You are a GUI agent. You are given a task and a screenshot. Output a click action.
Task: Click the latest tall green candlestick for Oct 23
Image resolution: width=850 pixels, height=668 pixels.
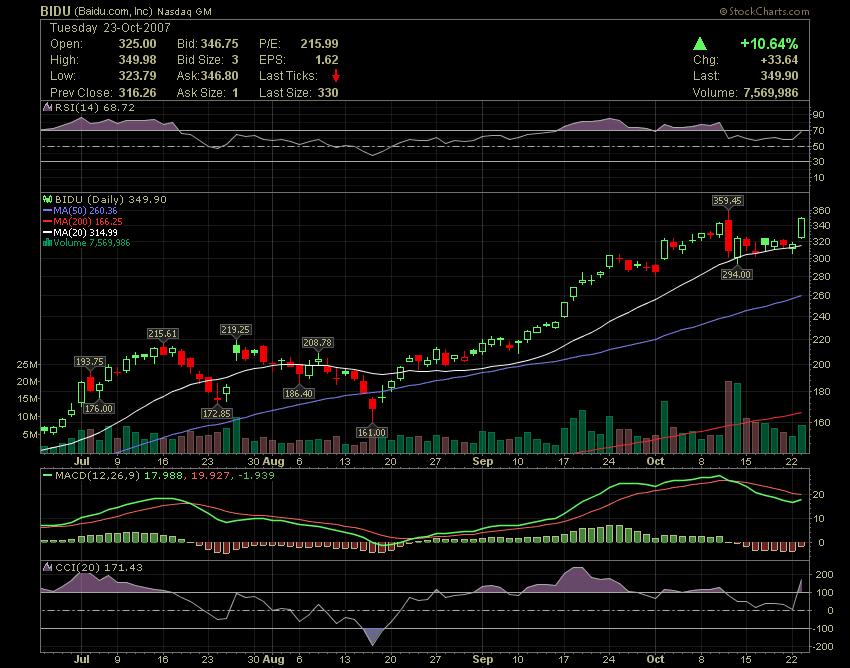(x=801, y=228)
